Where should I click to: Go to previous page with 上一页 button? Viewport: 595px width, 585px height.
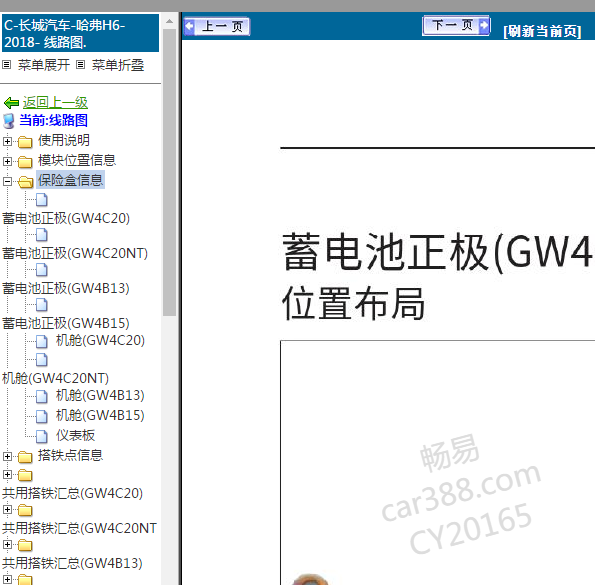point(217,26)
